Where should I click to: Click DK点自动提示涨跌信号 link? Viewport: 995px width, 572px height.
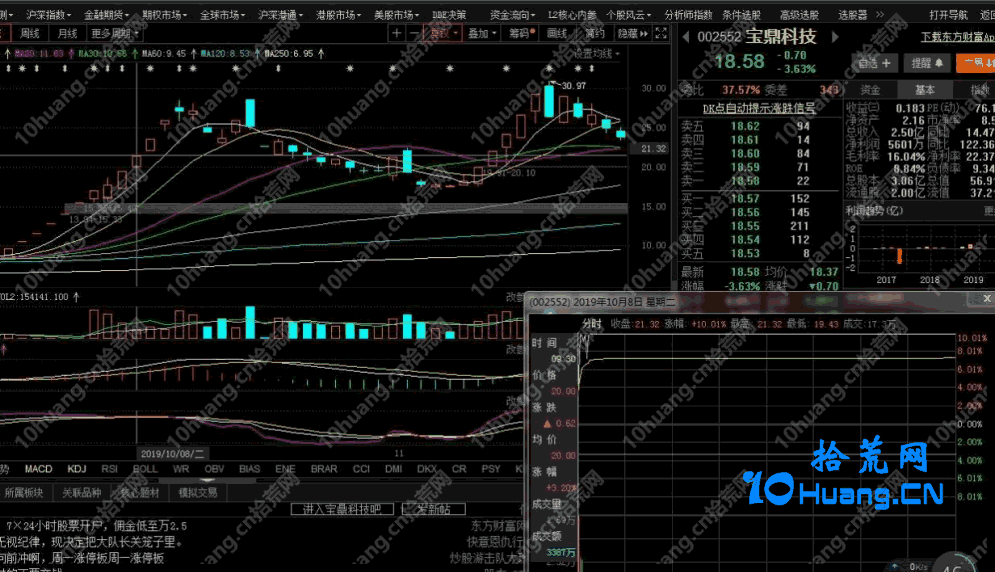[x=759, y=109]
